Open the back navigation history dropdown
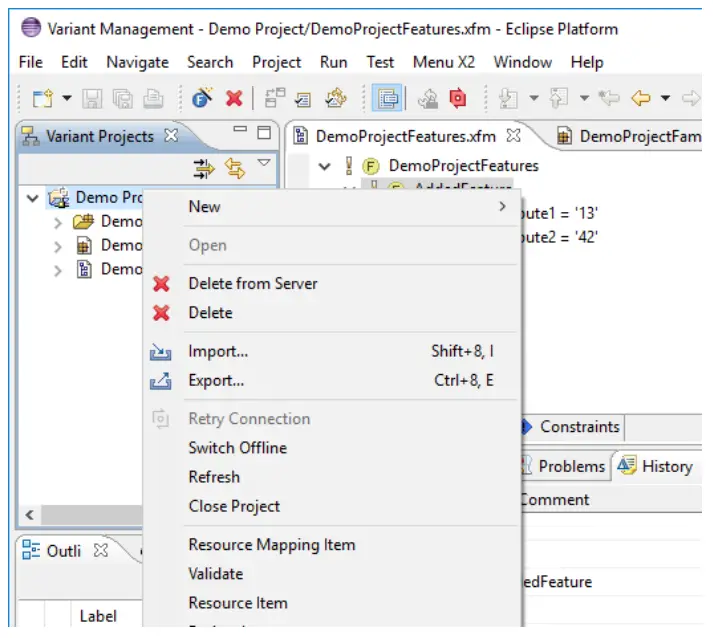The width and height of the screenshot is (713, 638). point(665,98)
